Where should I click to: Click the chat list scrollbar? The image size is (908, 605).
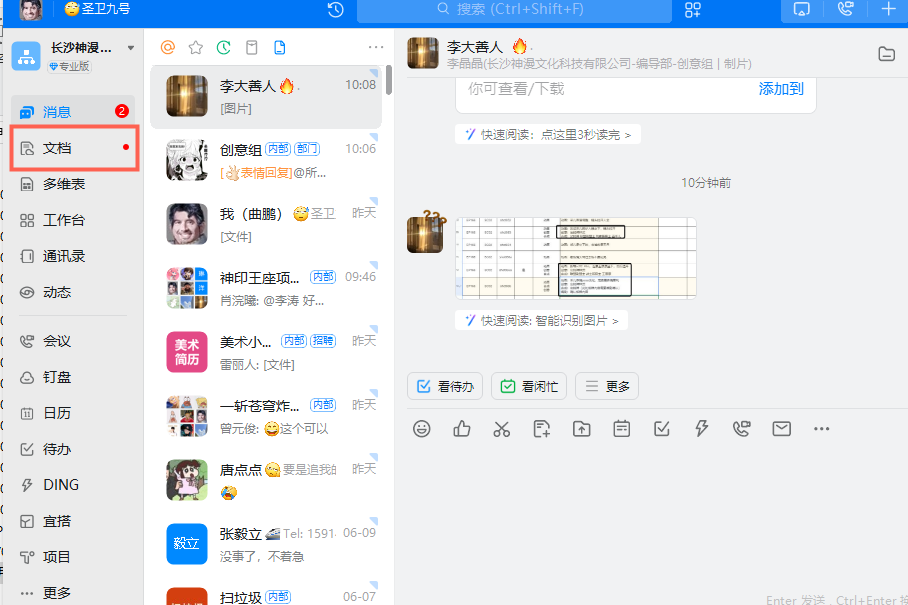pos(389,80)
